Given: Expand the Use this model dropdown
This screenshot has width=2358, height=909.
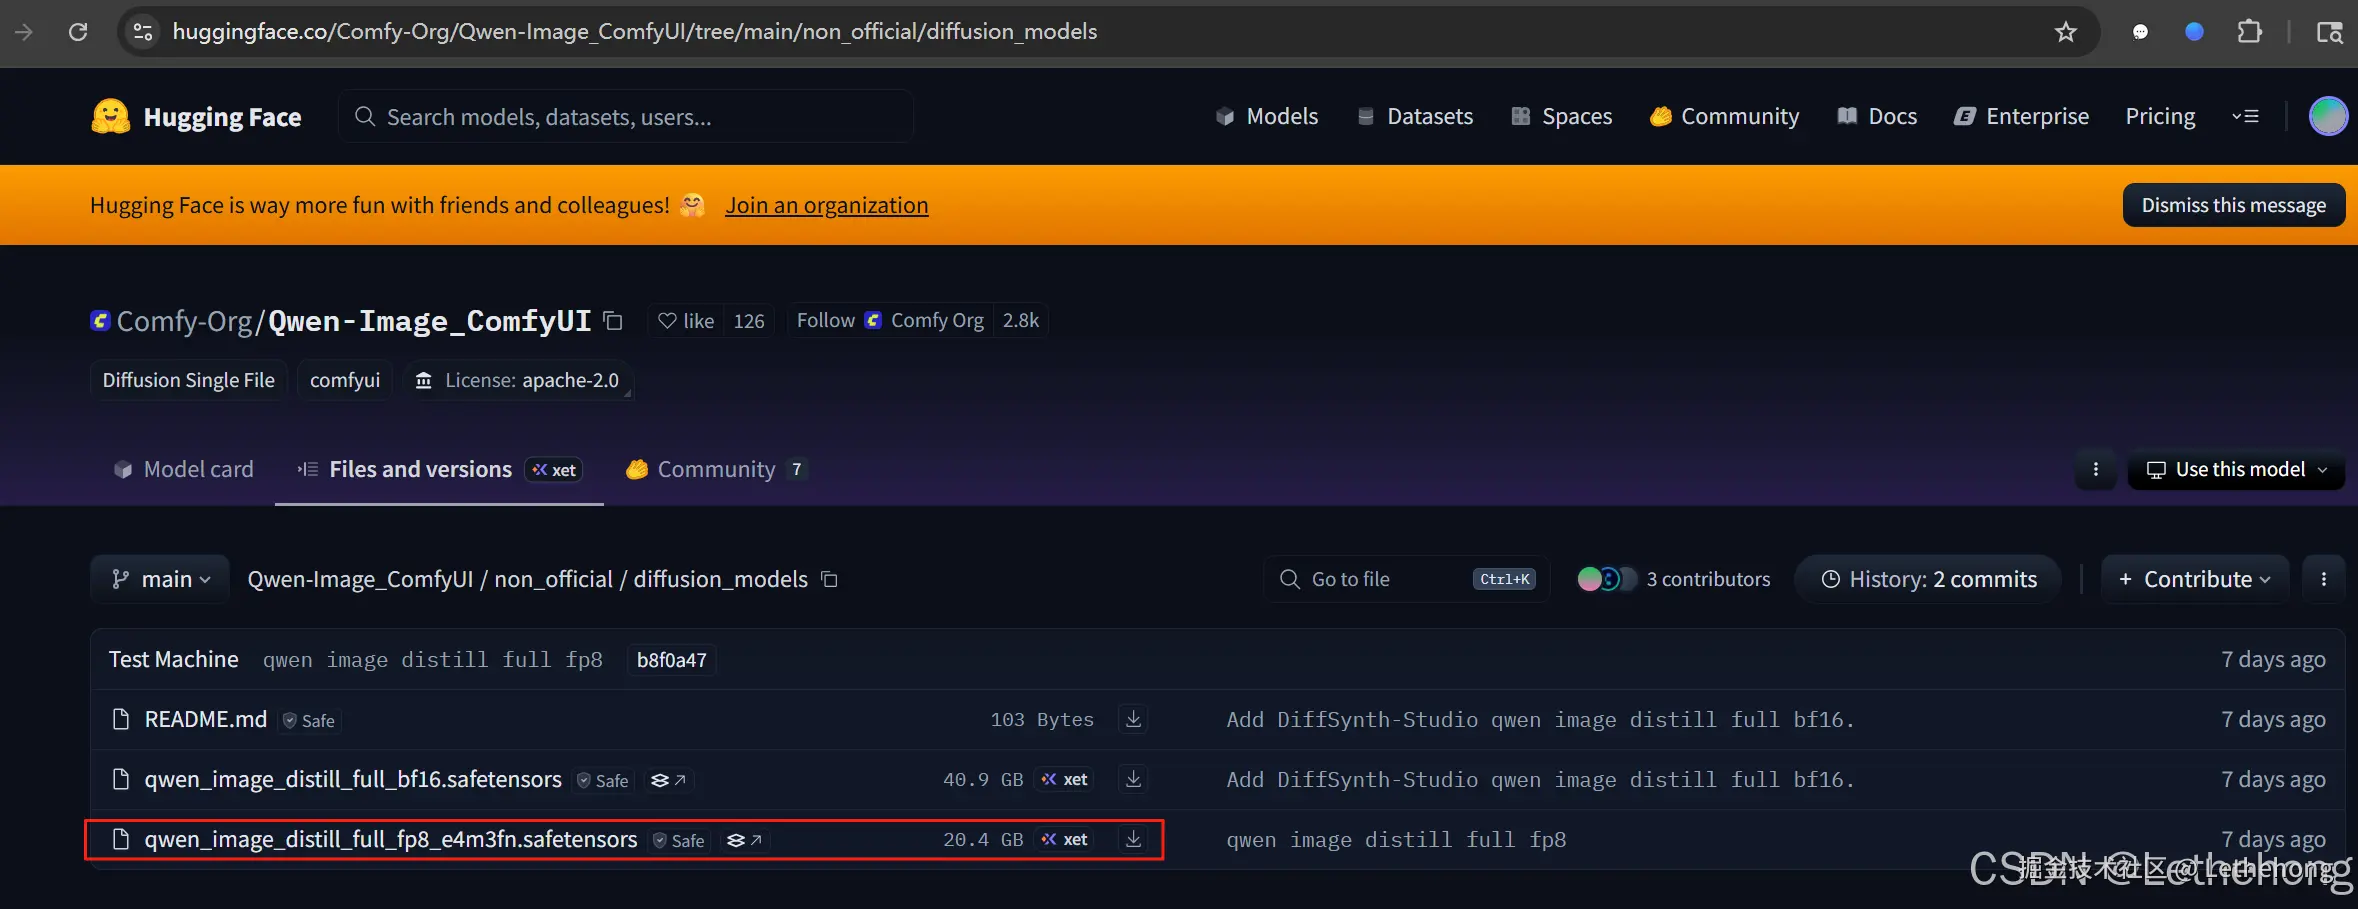Looking at the screenshot, I should point(2236,469).
